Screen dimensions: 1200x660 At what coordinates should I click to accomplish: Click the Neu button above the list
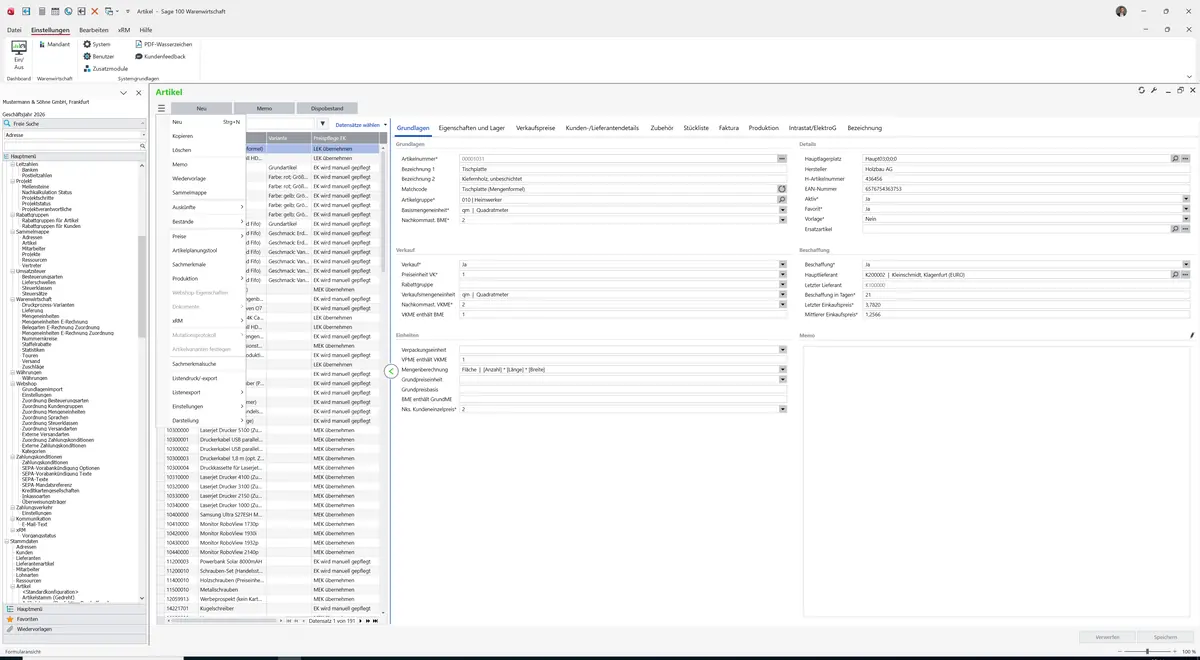201,108
